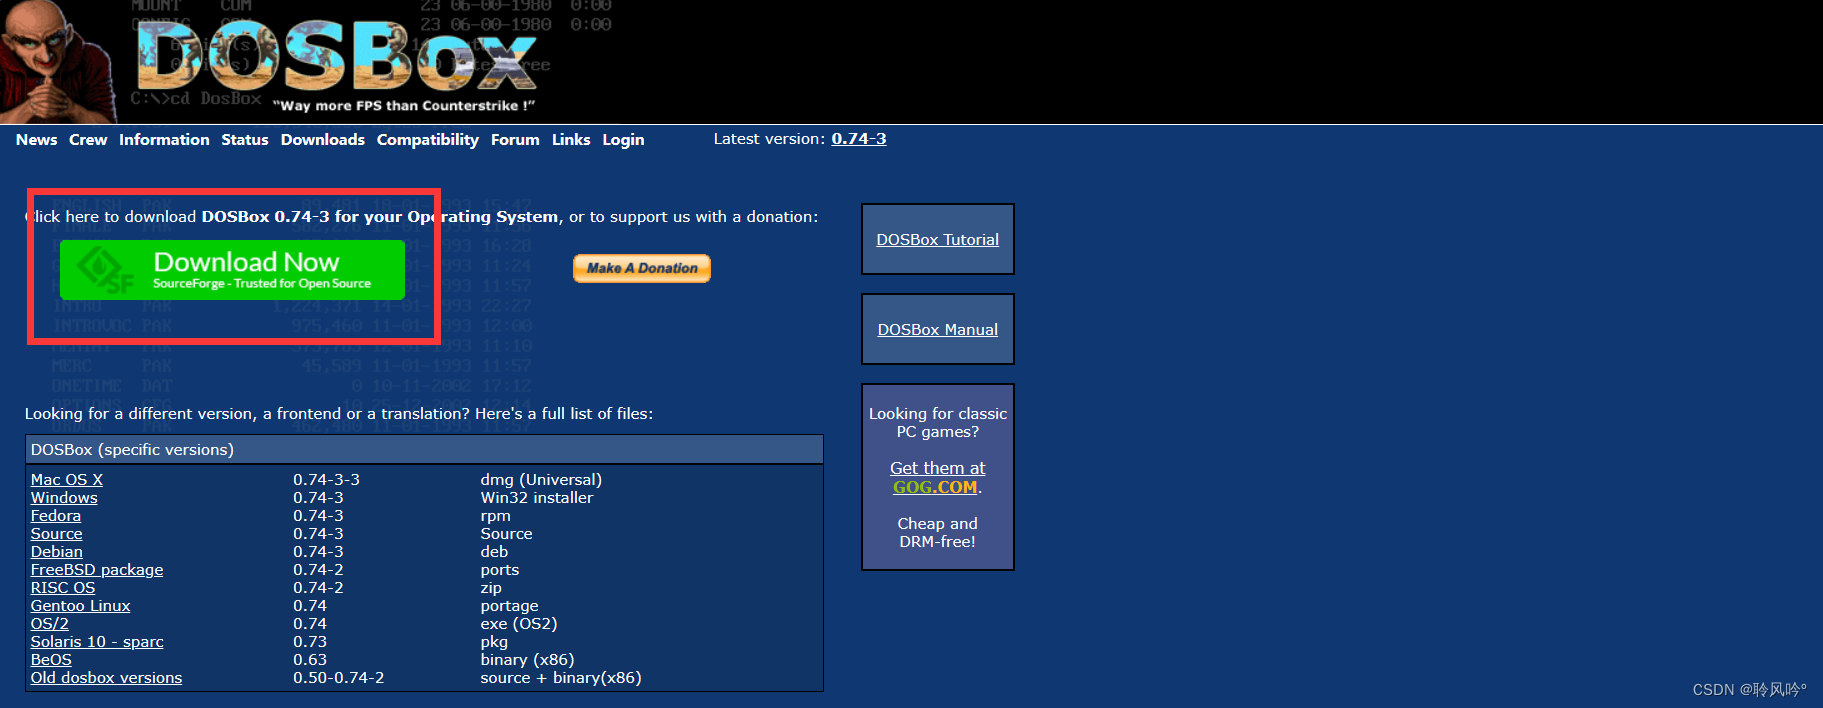Click the 'DOSBox (specific versions)' table header
This screenshot has width=1823, height=708.
(424, 450)
